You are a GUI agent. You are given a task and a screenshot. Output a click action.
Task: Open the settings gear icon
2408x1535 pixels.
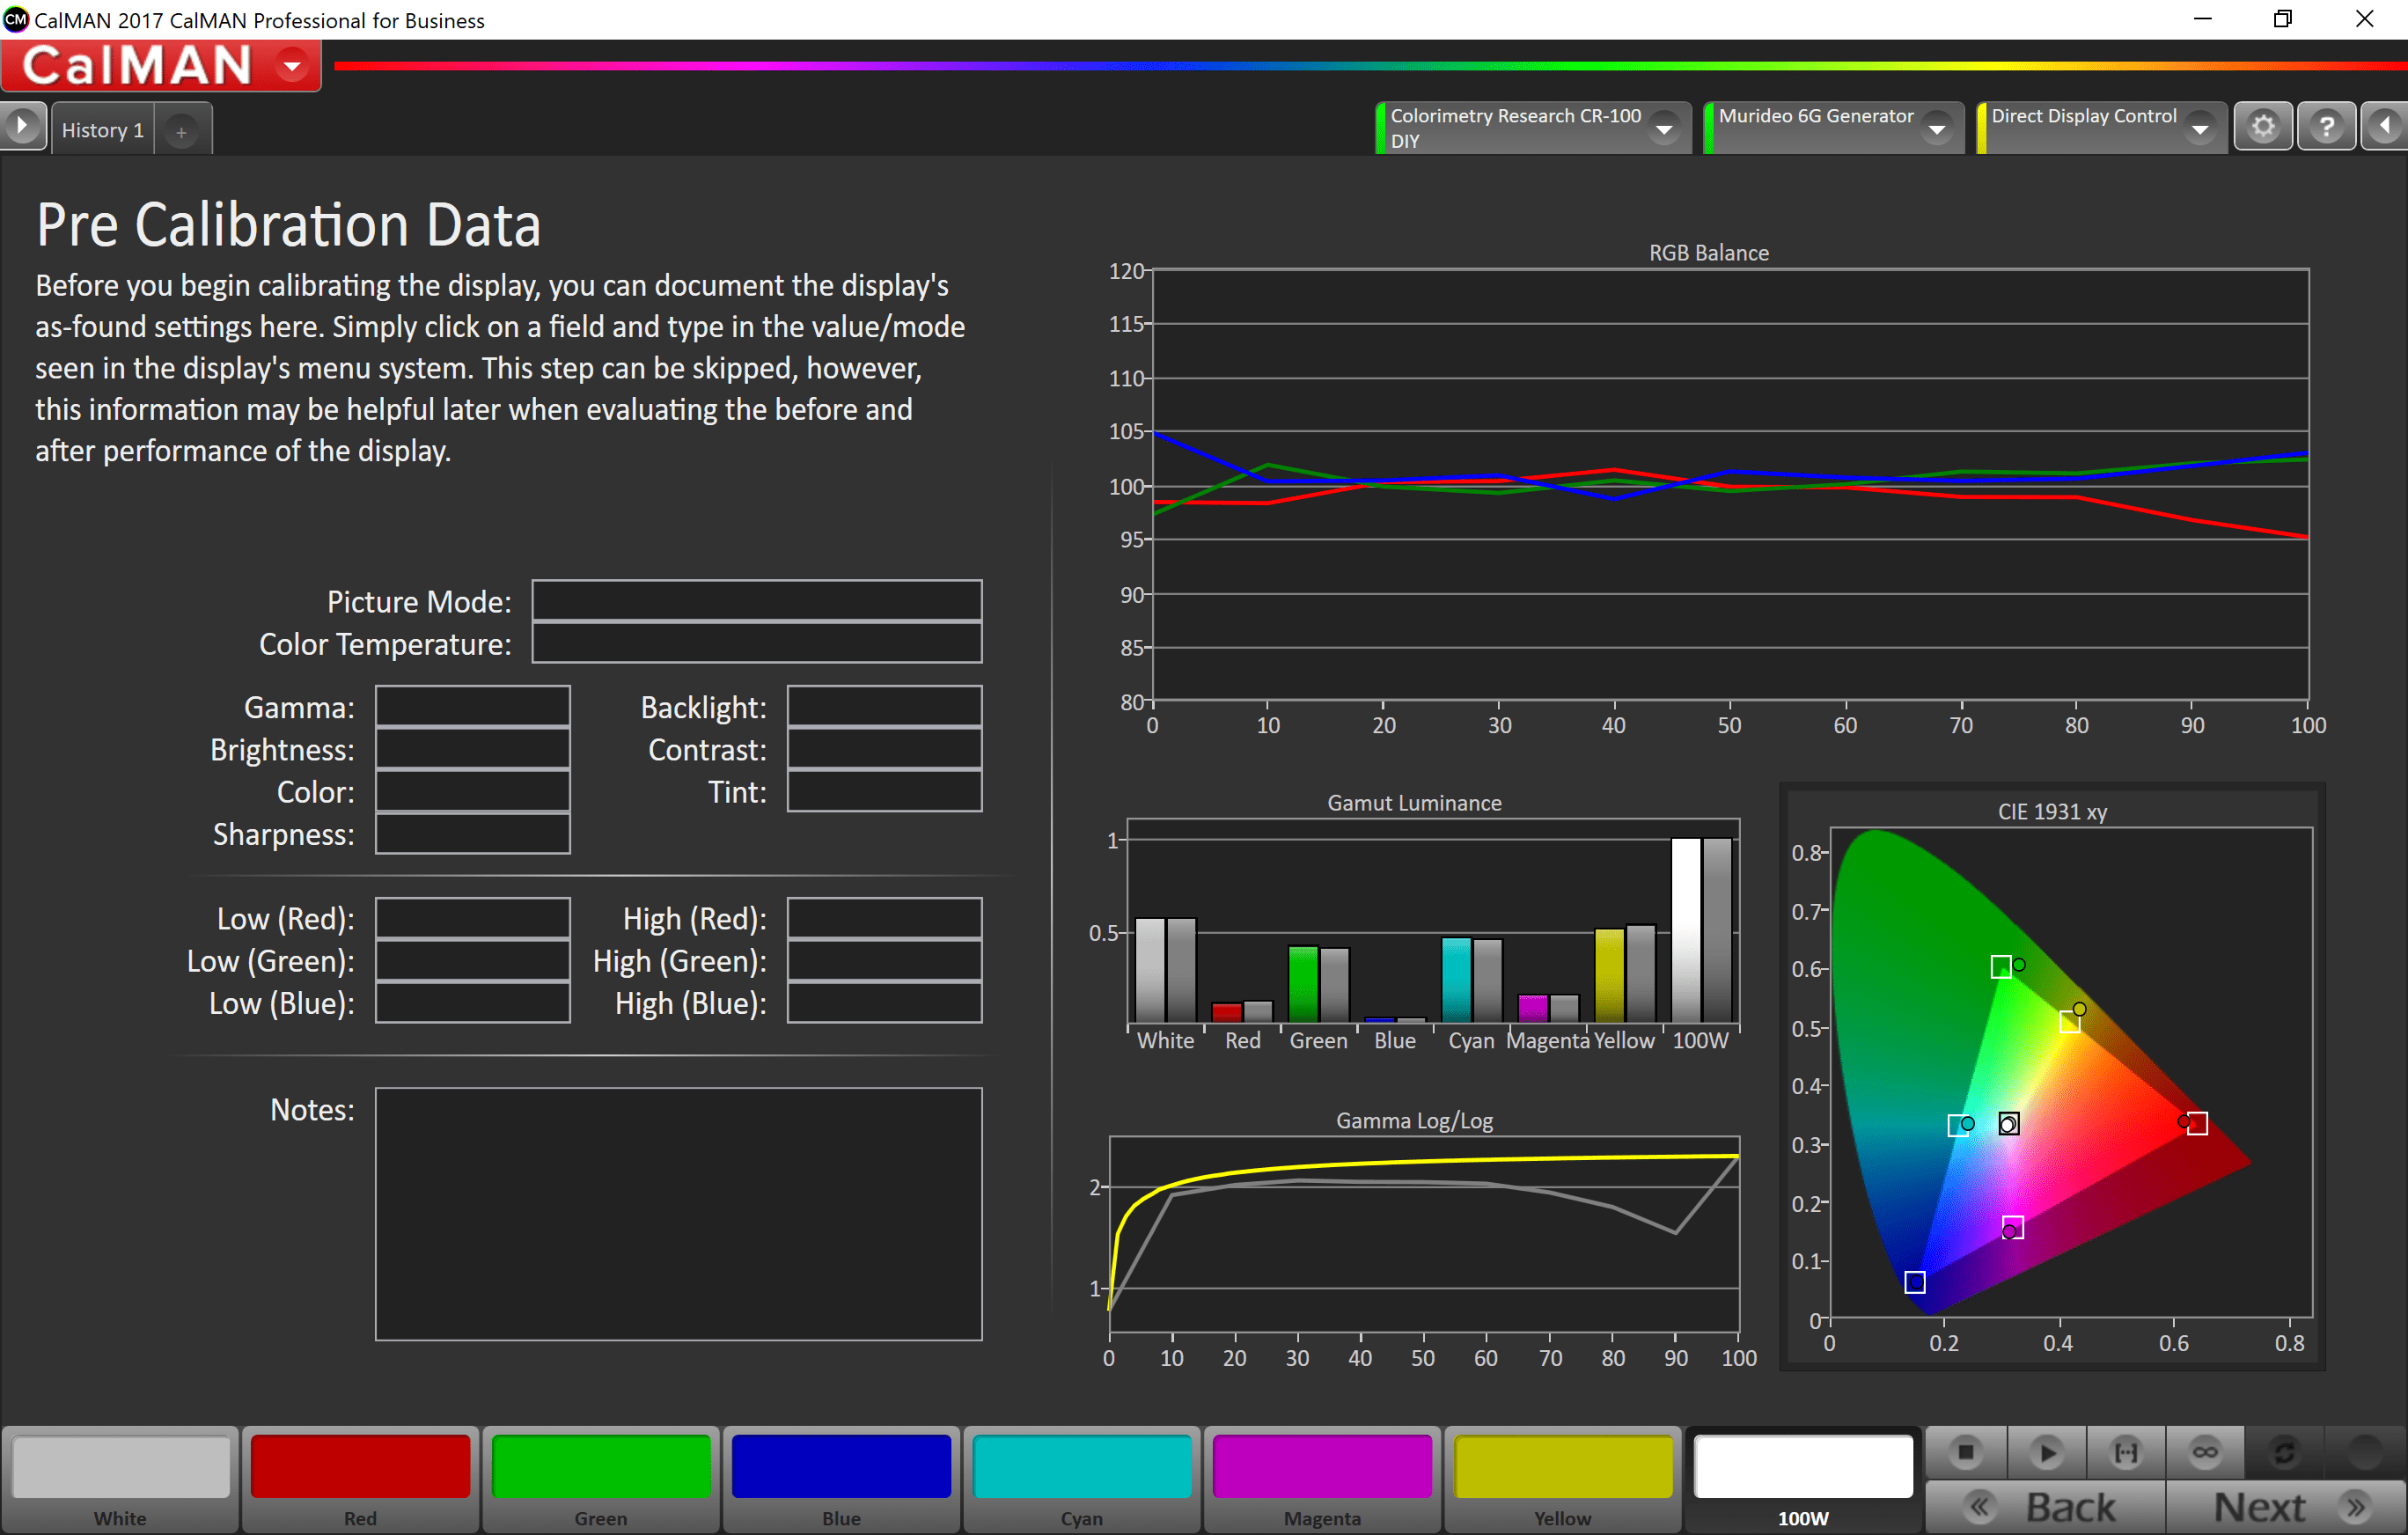pyautogui.click(x=2263, y=127)
